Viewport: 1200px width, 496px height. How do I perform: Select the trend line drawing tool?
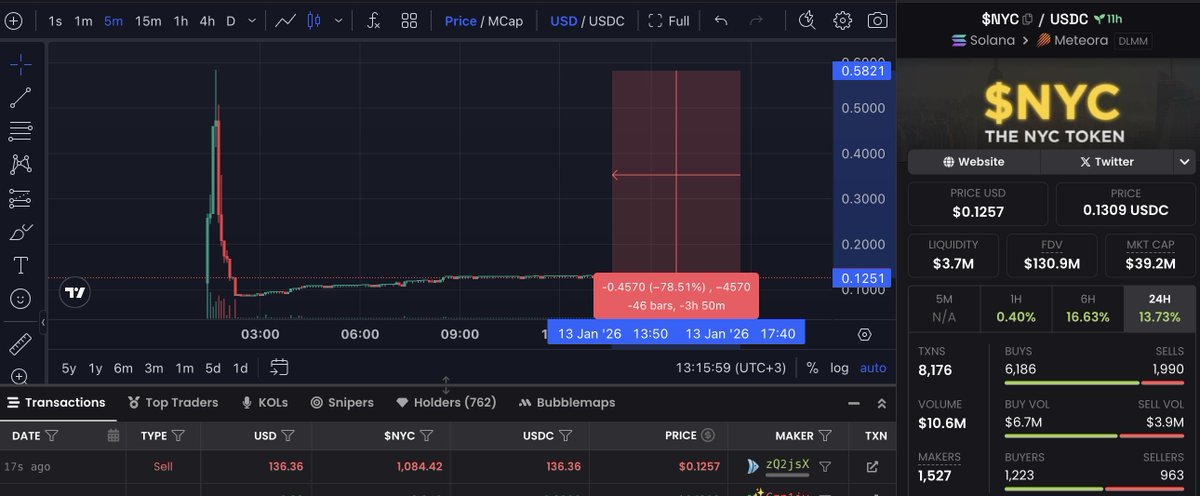point(20,98)
